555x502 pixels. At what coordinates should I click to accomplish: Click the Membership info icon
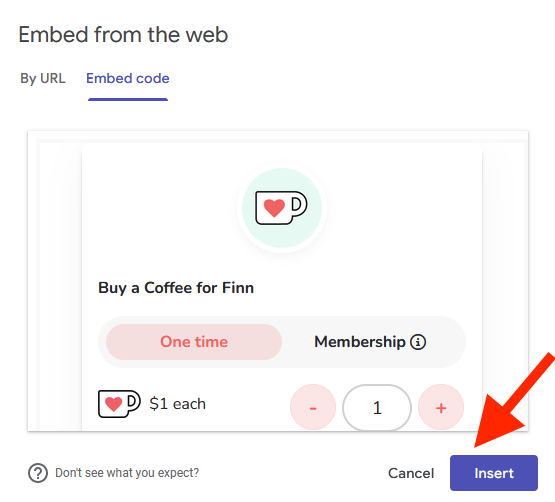pyautogui.click(x=418, y=342)
